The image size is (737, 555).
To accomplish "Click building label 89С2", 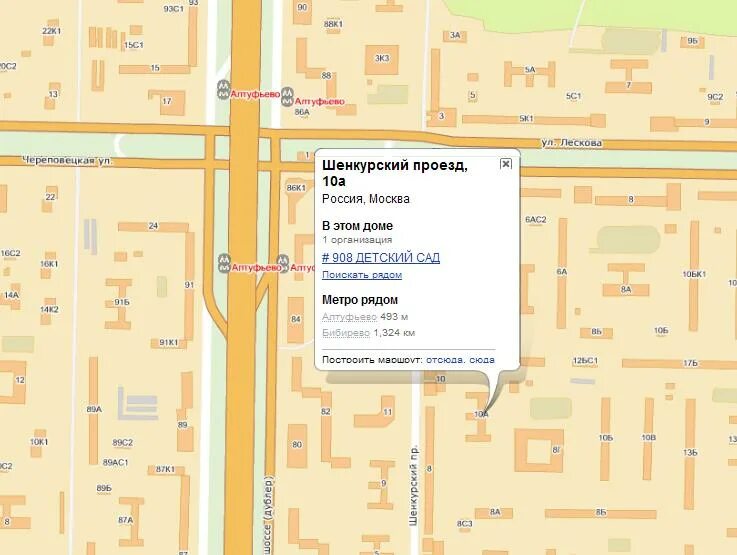I will pyautogui.click(x=123, y=442).
